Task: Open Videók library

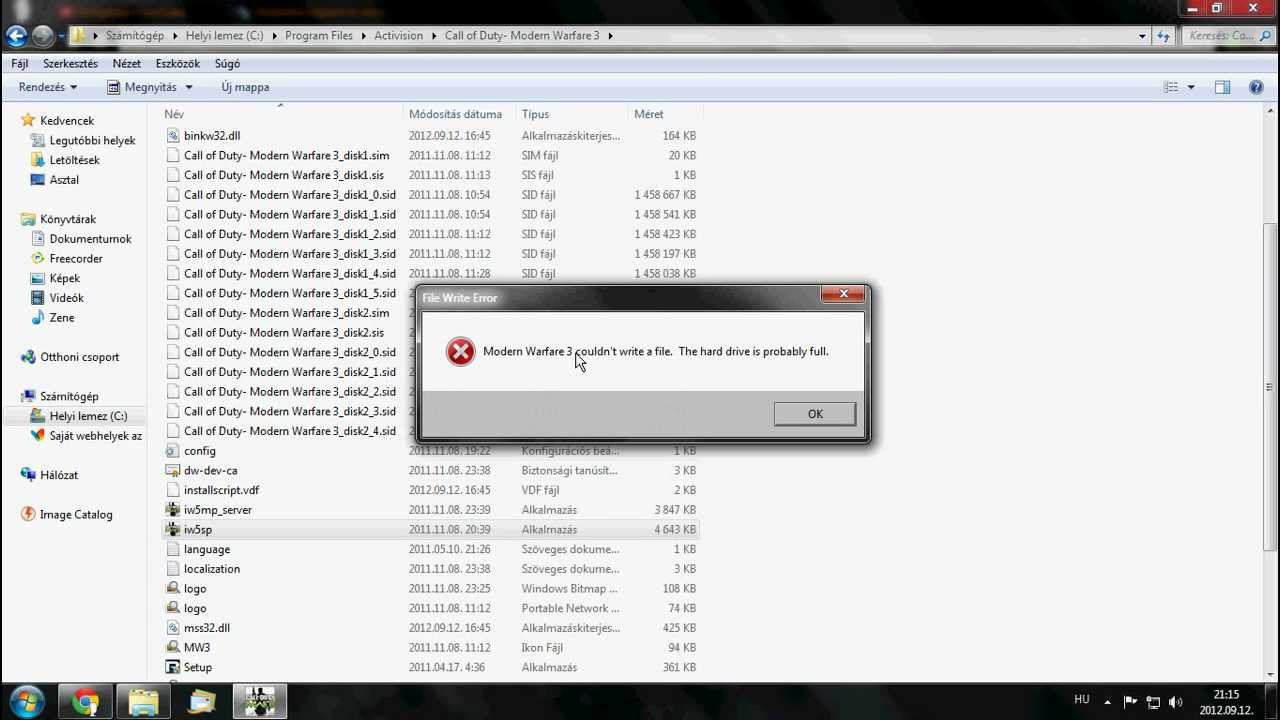Action: click(67, 298)
